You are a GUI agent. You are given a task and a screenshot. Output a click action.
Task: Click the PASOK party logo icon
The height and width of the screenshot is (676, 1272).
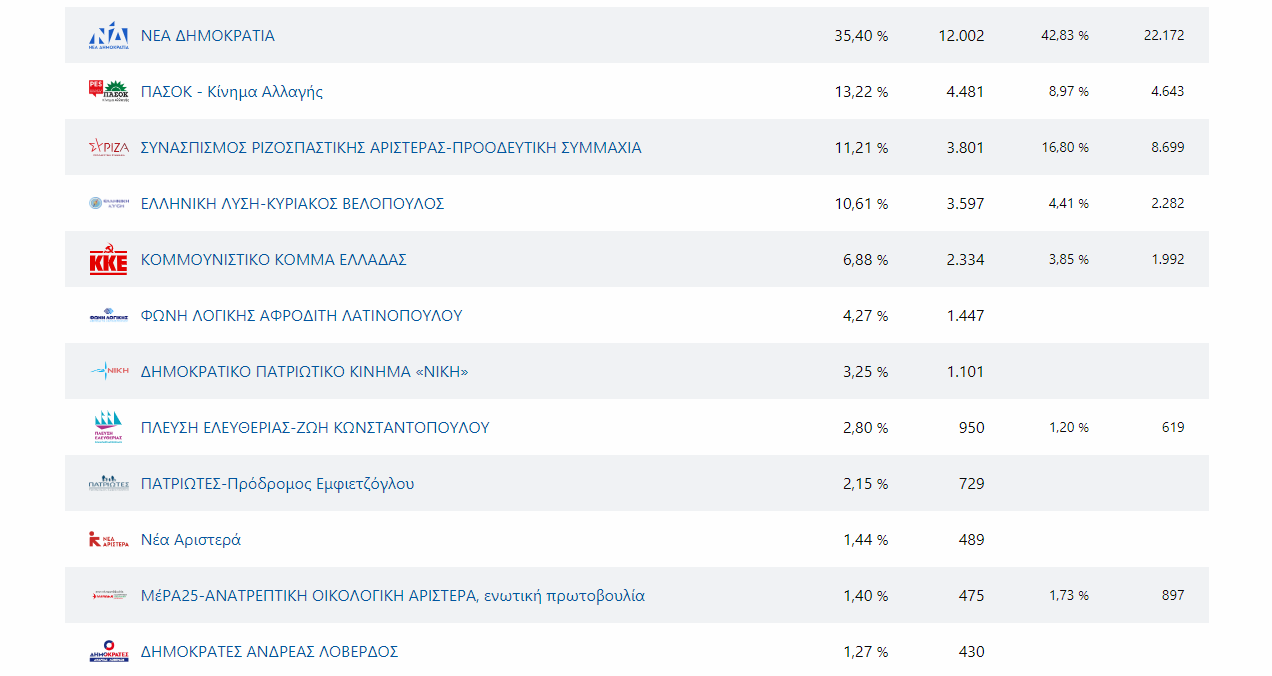108,91
